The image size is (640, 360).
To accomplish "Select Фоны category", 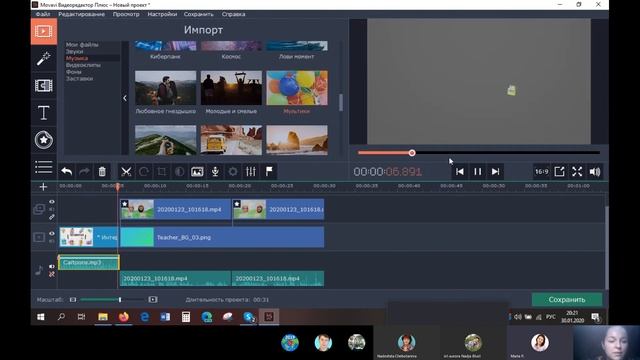I will pyautogui.click(x=73, y=72).
